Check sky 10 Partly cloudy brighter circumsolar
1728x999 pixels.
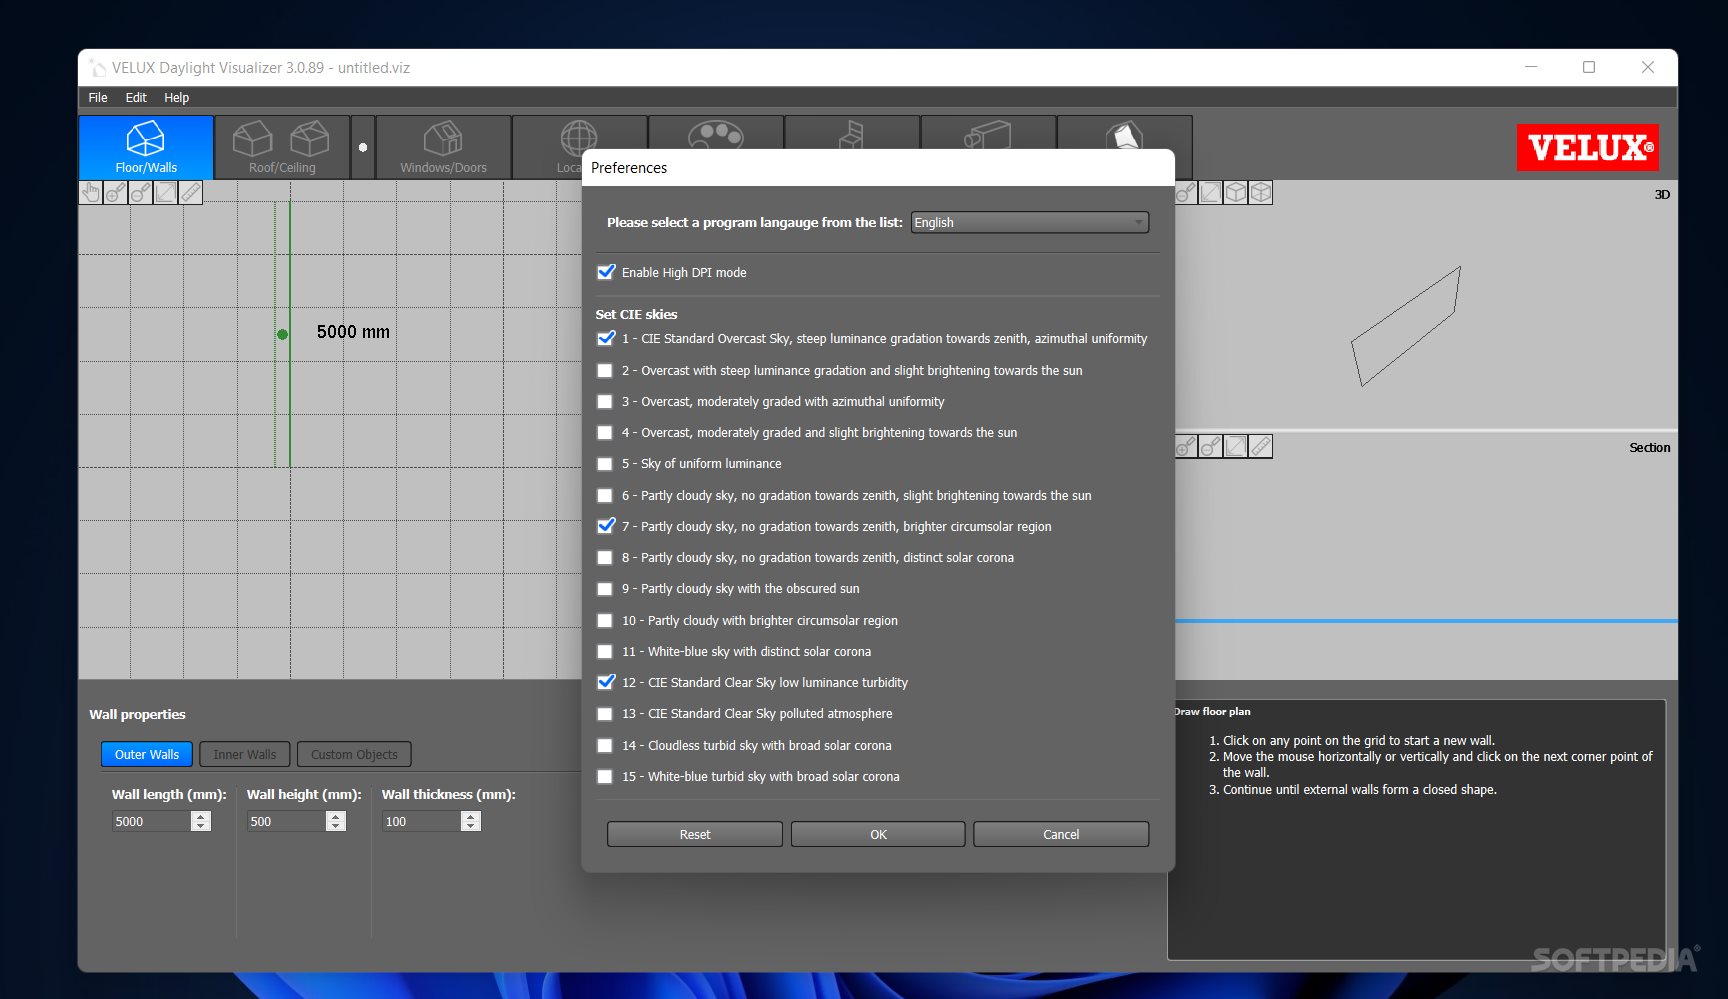[x=605, y=620]
